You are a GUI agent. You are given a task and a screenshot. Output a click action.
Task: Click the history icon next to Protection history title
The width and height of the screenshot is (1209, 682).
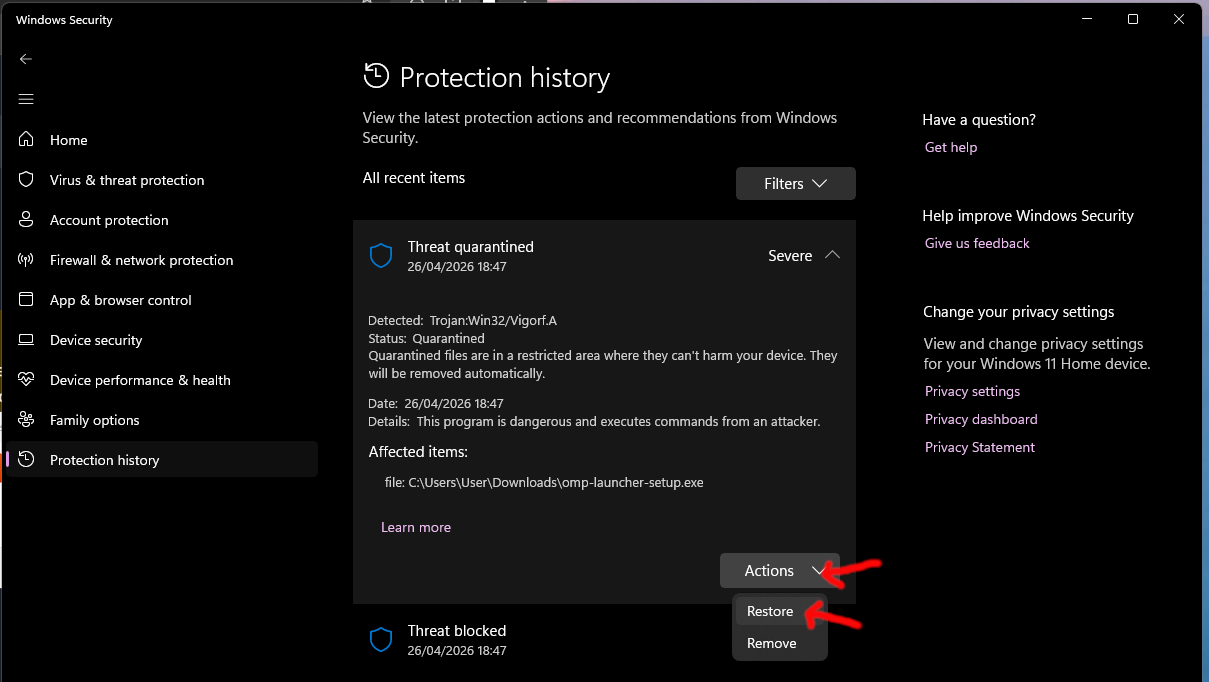coord(376,76)
